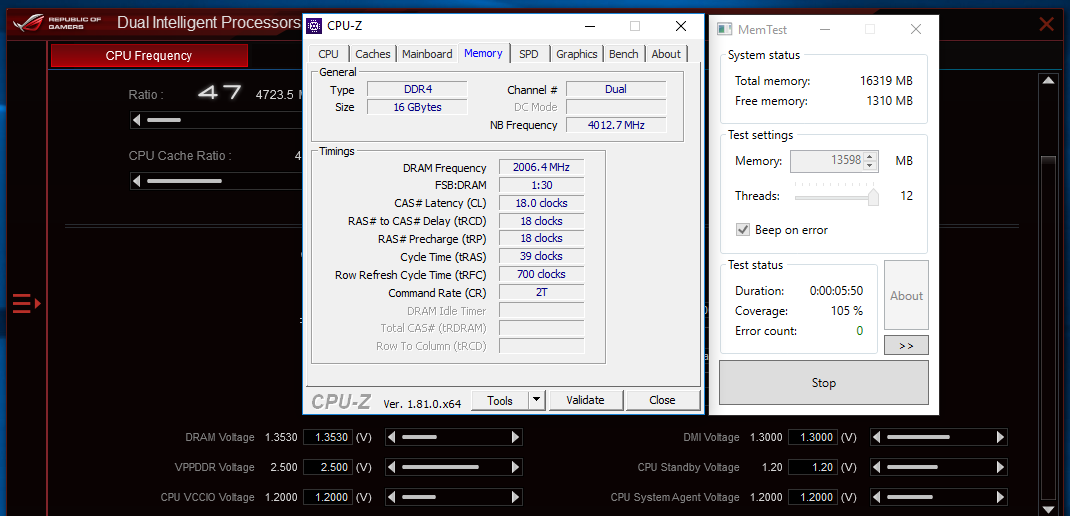Increase VPPDDR Voltage with right arrow
Screen dimensions: 1070x516
[x=516, y=467]
